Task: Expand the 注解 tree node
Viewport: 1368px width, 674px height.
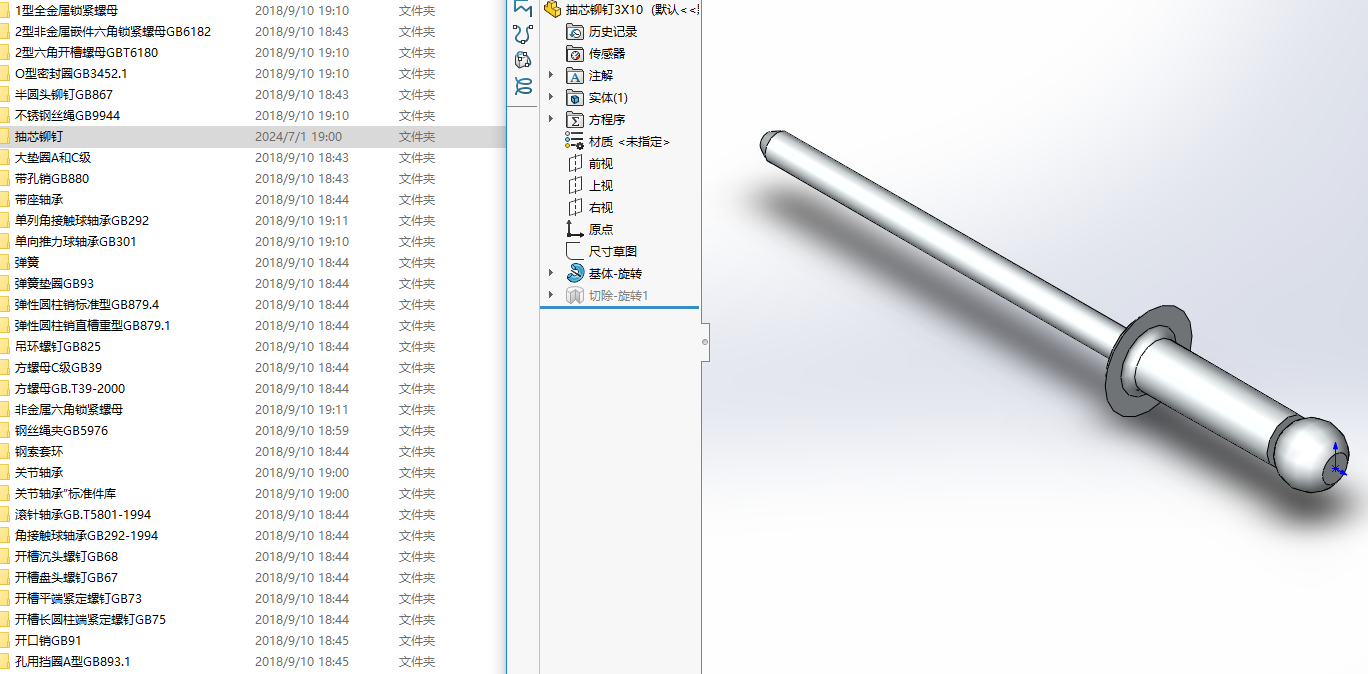Action: pyautogui.click(x=551, y=76)
